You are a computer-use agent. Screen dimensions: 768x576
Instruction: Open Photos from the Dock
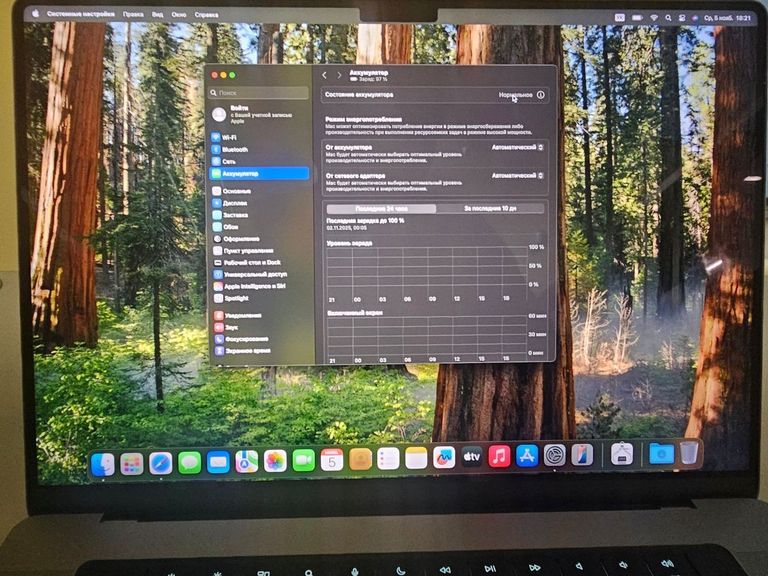(275, 461)
